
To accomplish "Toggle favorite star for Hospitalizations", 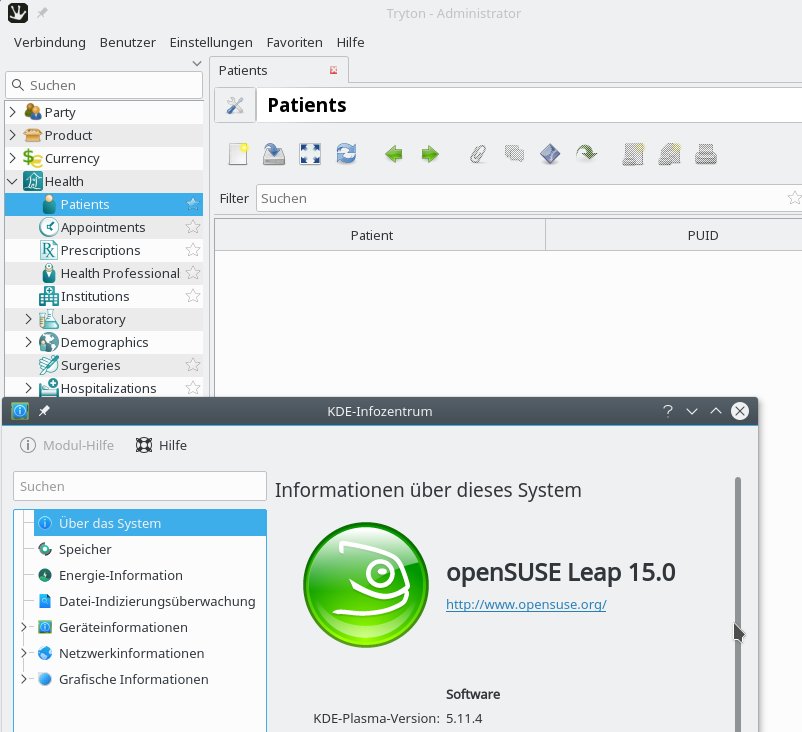I will point(192,388).
